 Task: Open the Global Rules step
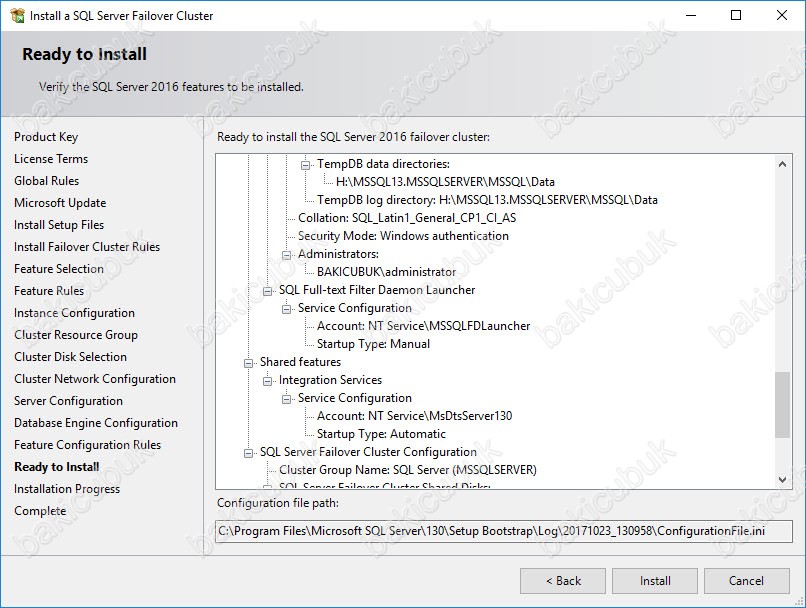coord(46,181)
